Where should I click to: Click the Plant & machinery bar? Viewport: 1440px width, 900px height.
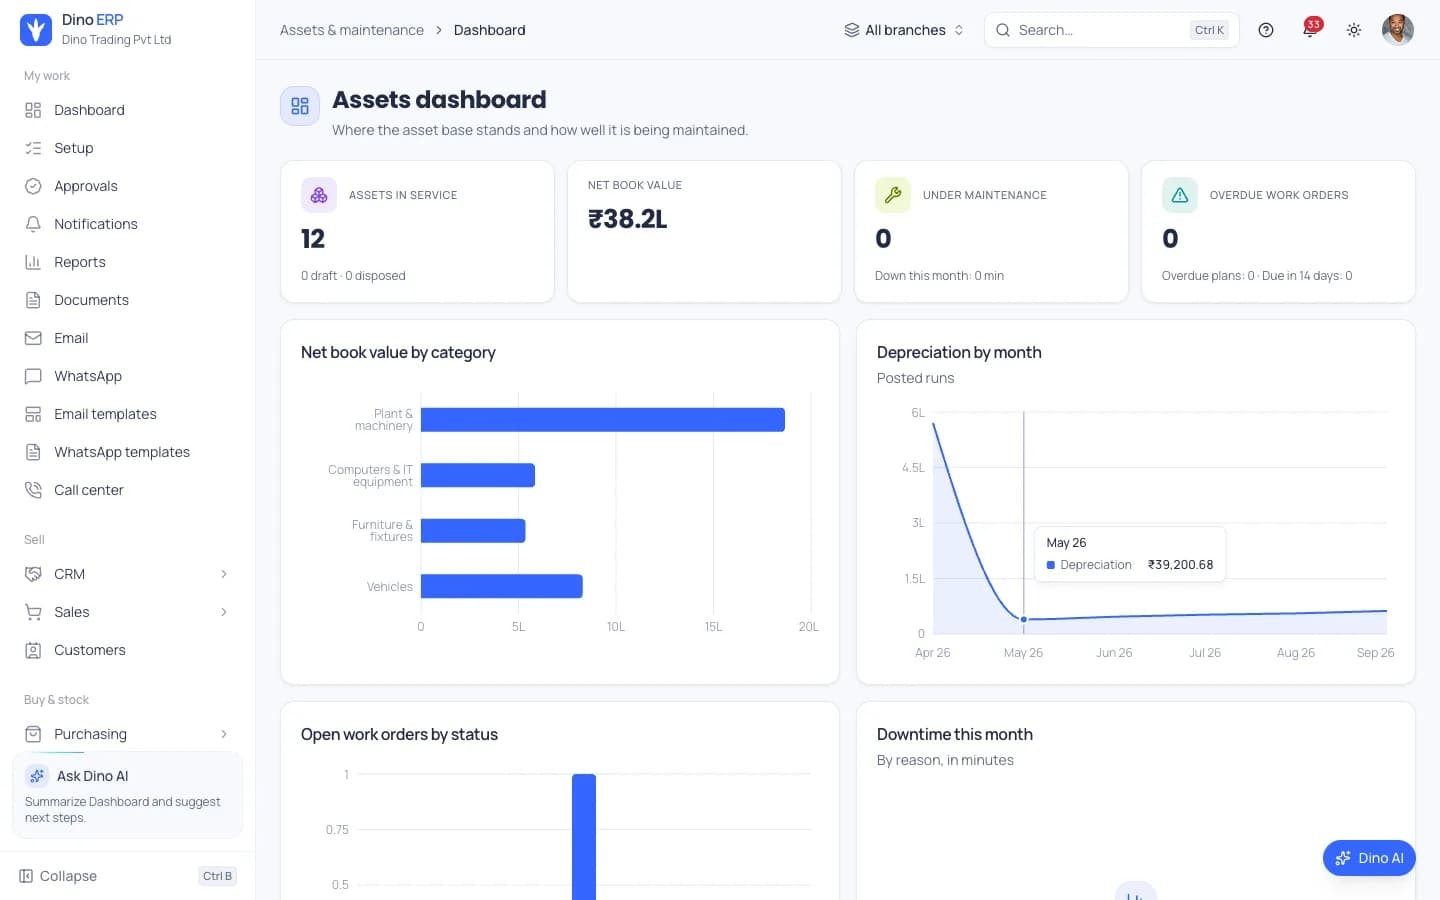[603, 420]
